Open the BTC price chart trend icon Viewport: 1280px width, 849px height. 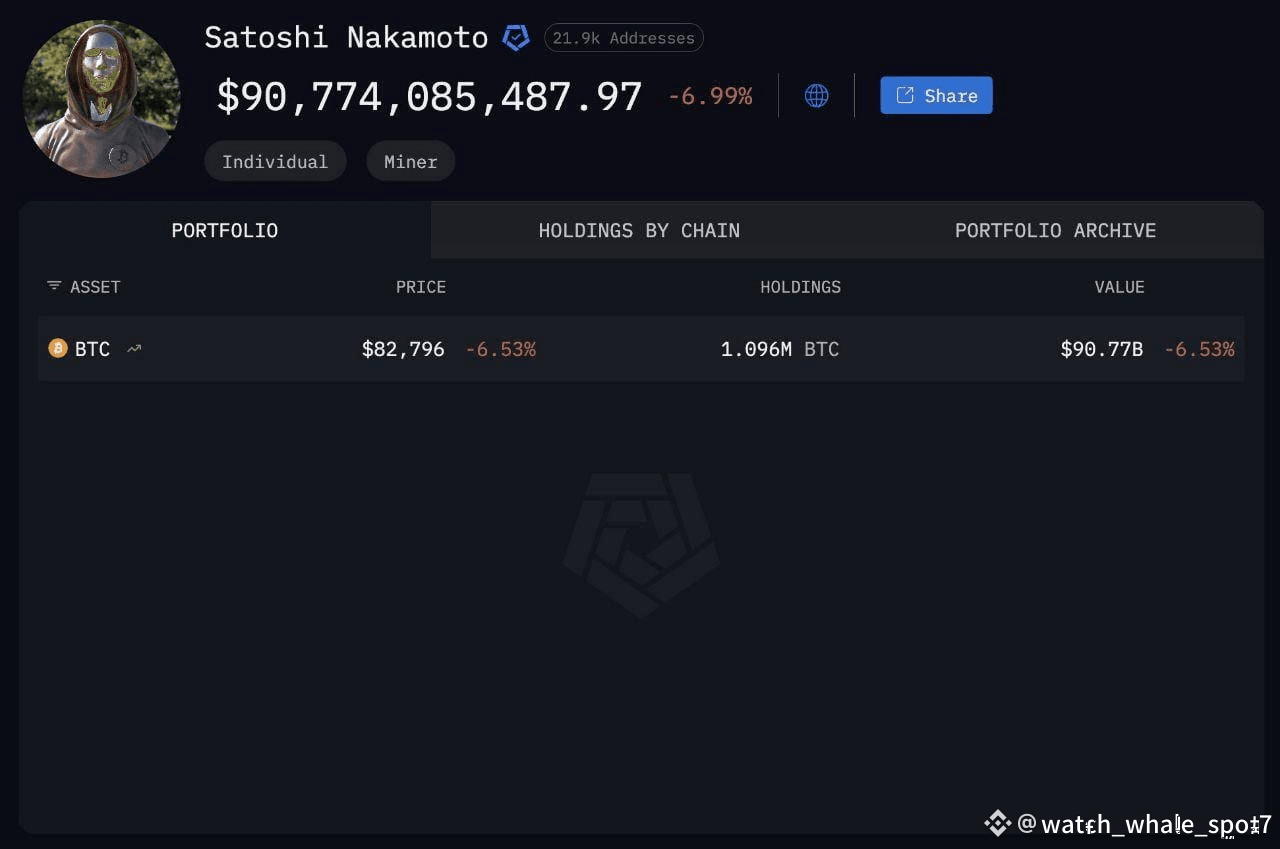(134, 349)
